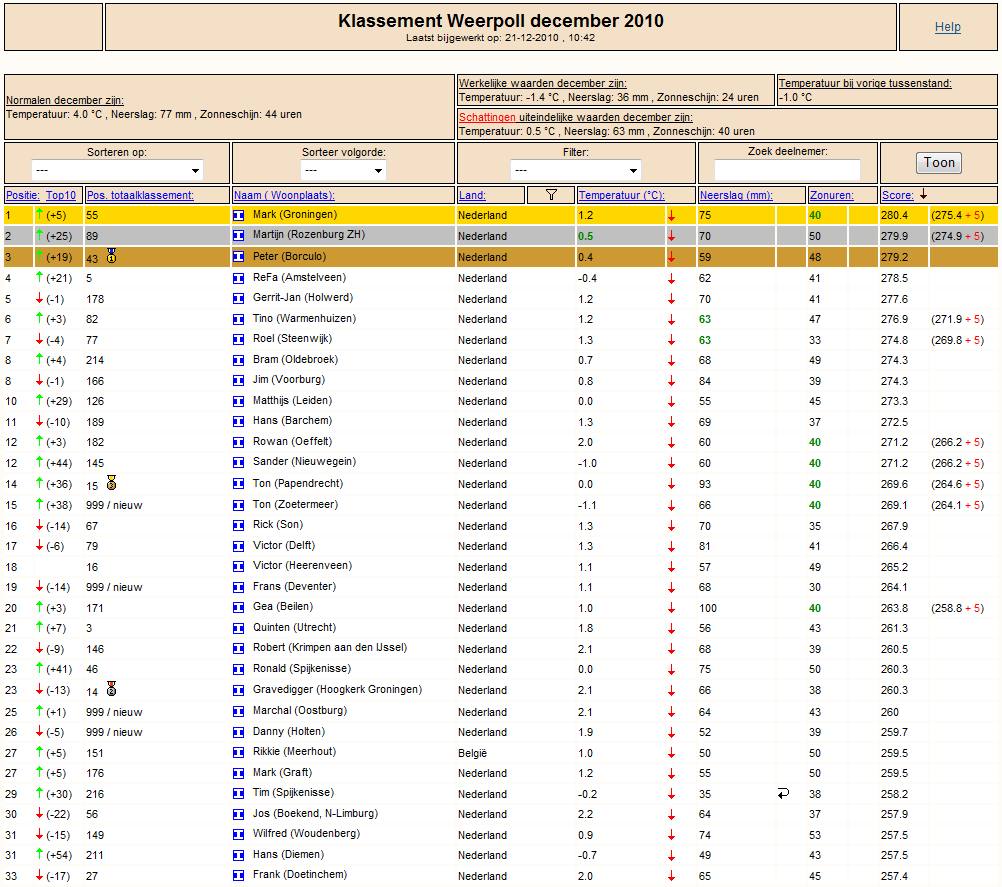Click the medal icon in Gravedigger's row
Viewport: 1002px width, 887px height.
[x=112, y=689]
